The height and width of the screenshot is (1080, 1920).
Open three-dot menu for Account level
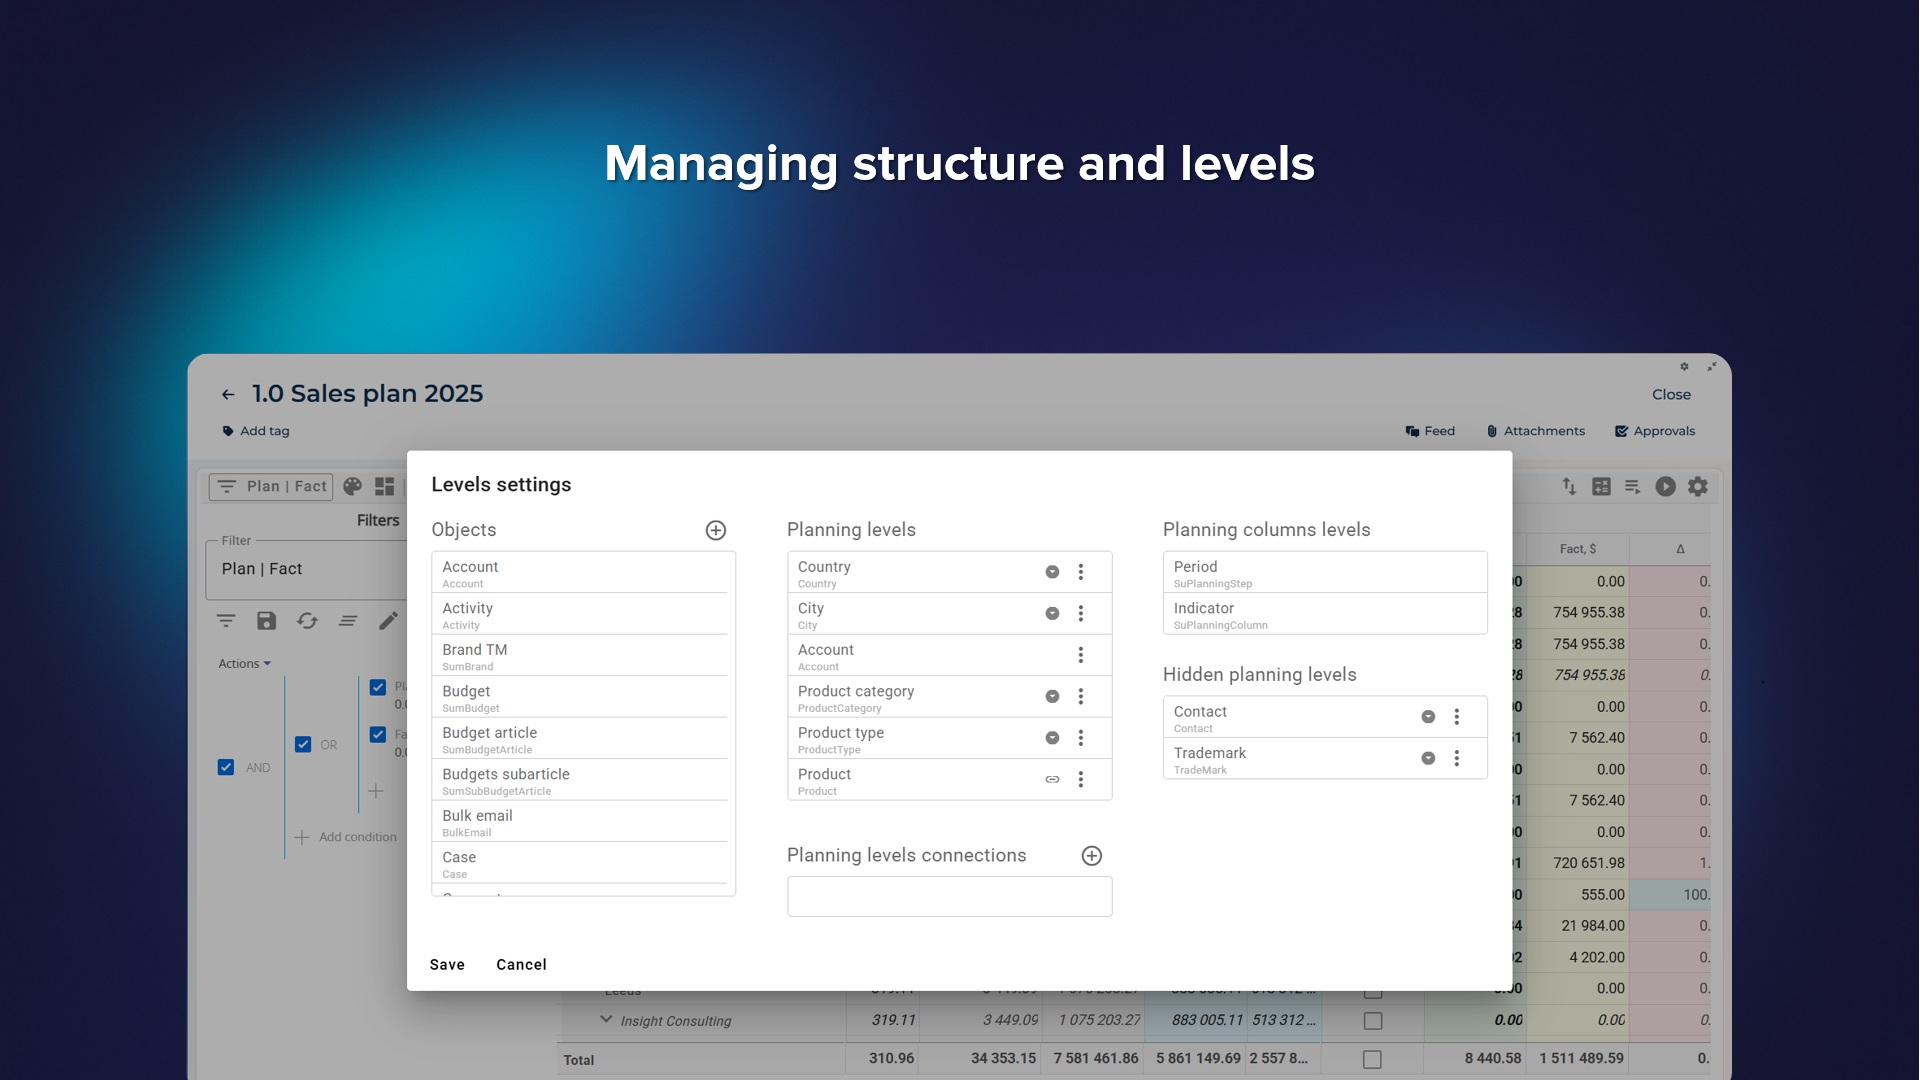[1081, 655]
